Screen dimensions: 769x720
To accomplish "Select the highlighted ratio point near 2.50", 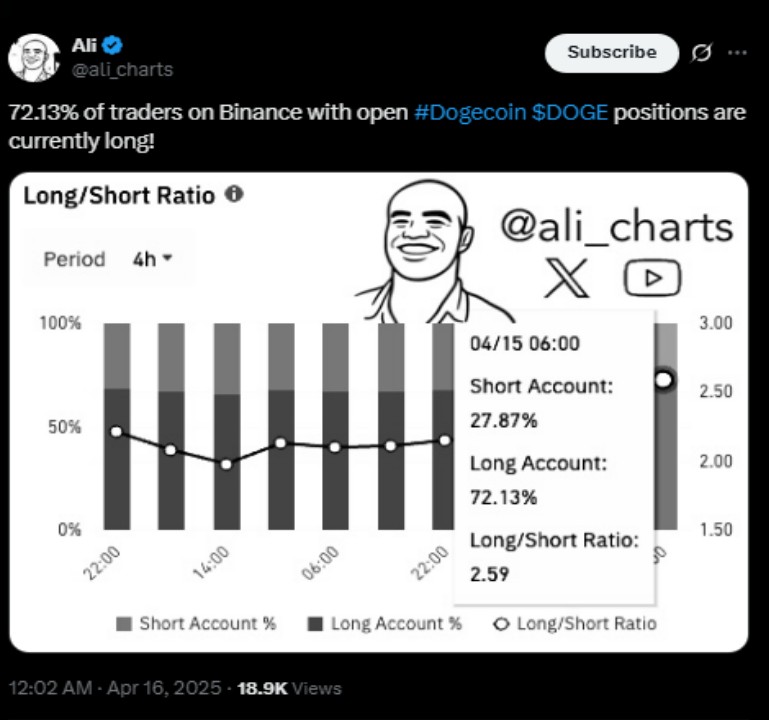I will tap(664, 379).
